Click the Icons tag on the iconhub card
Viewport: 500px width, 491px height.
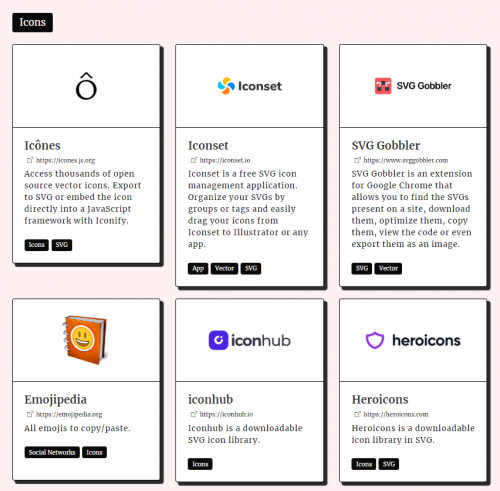200,464
